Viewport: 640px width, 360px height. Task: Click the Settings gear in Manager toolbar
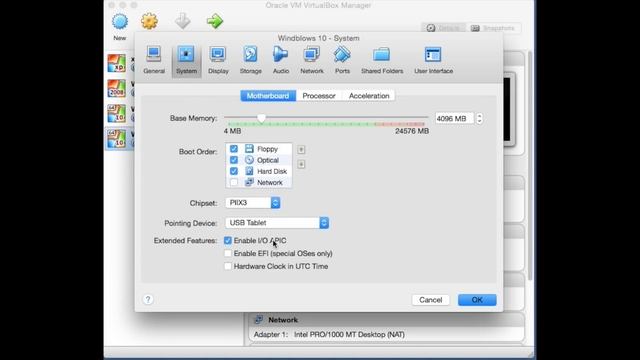pyautogui.click(x=149, y=21)
